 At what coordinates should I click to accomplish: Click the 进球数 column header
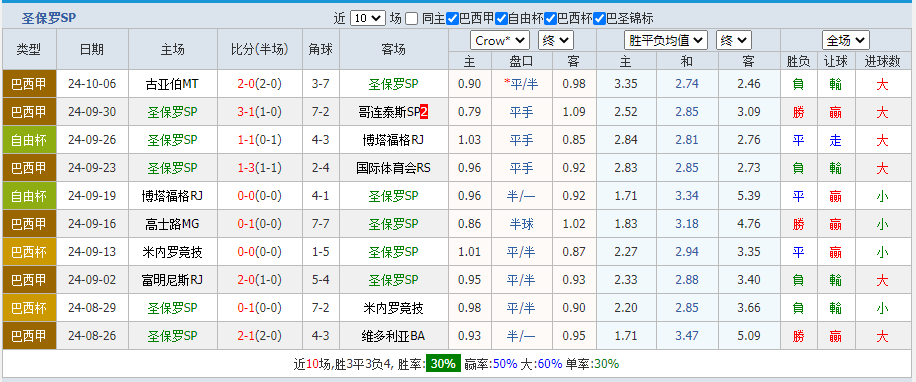(882, 61)
